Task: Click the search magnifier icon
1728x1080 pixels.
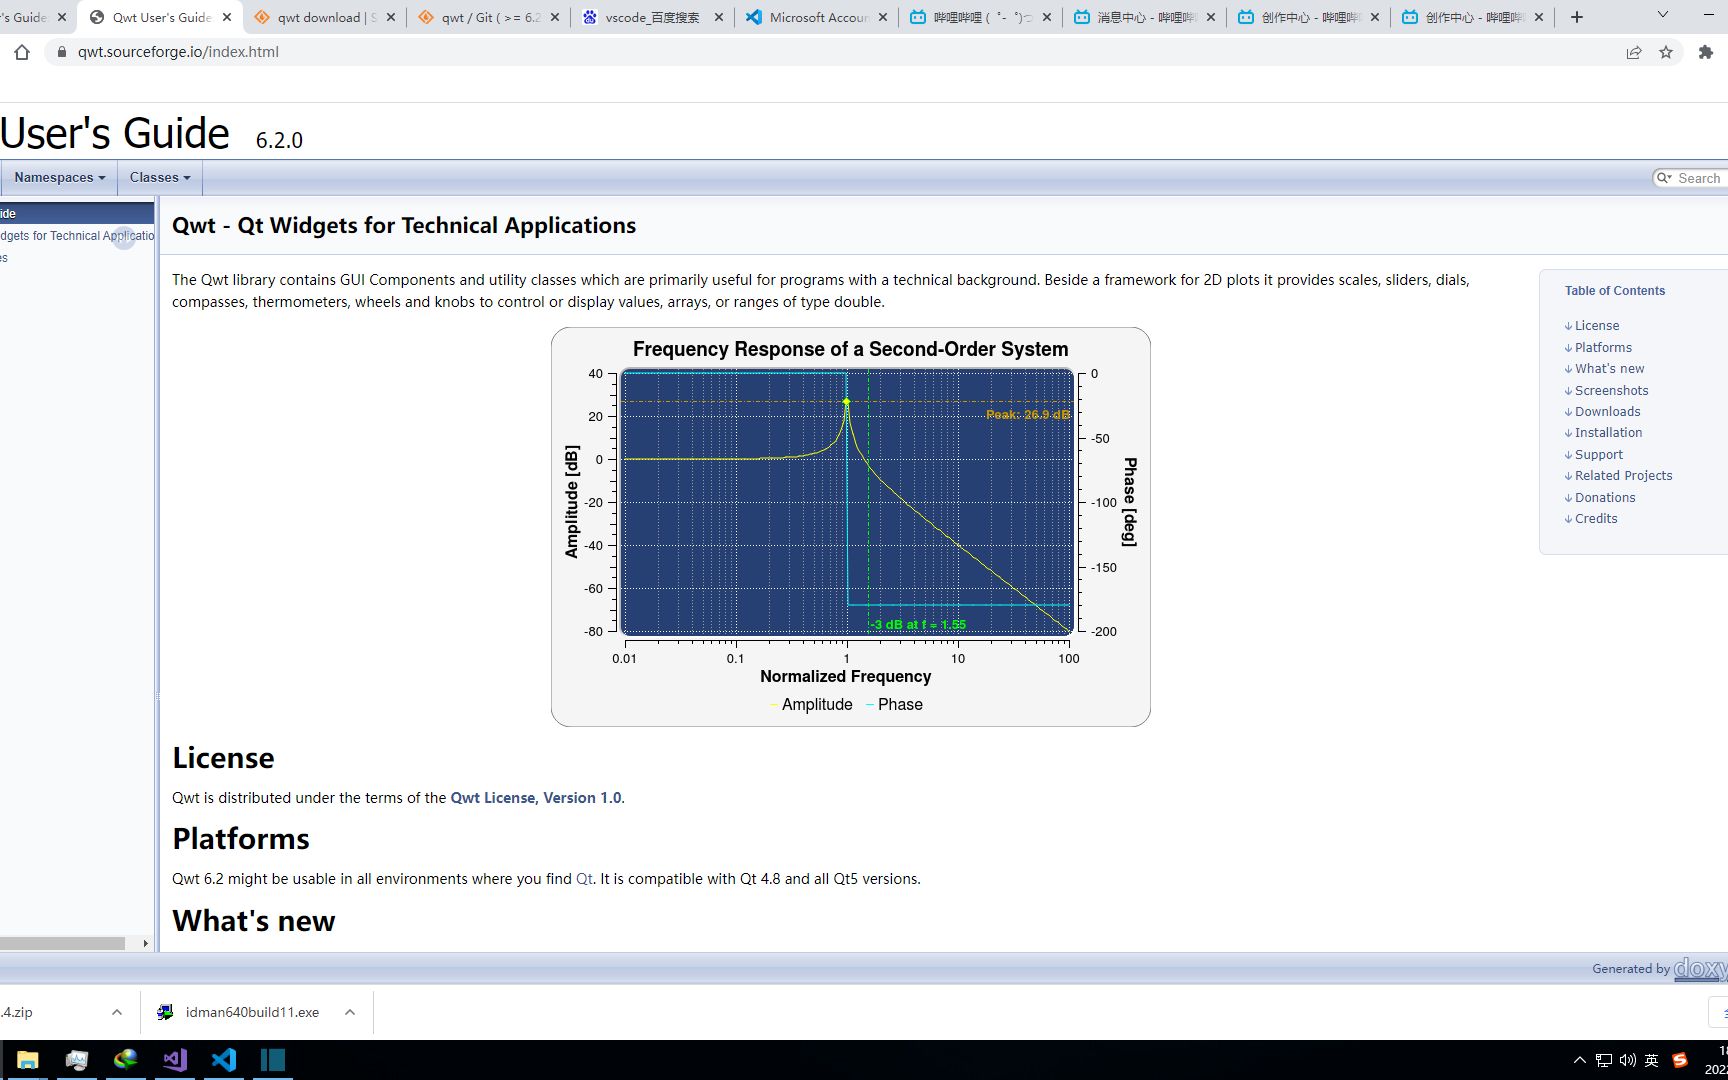Action: click(x=1664, y=178)
